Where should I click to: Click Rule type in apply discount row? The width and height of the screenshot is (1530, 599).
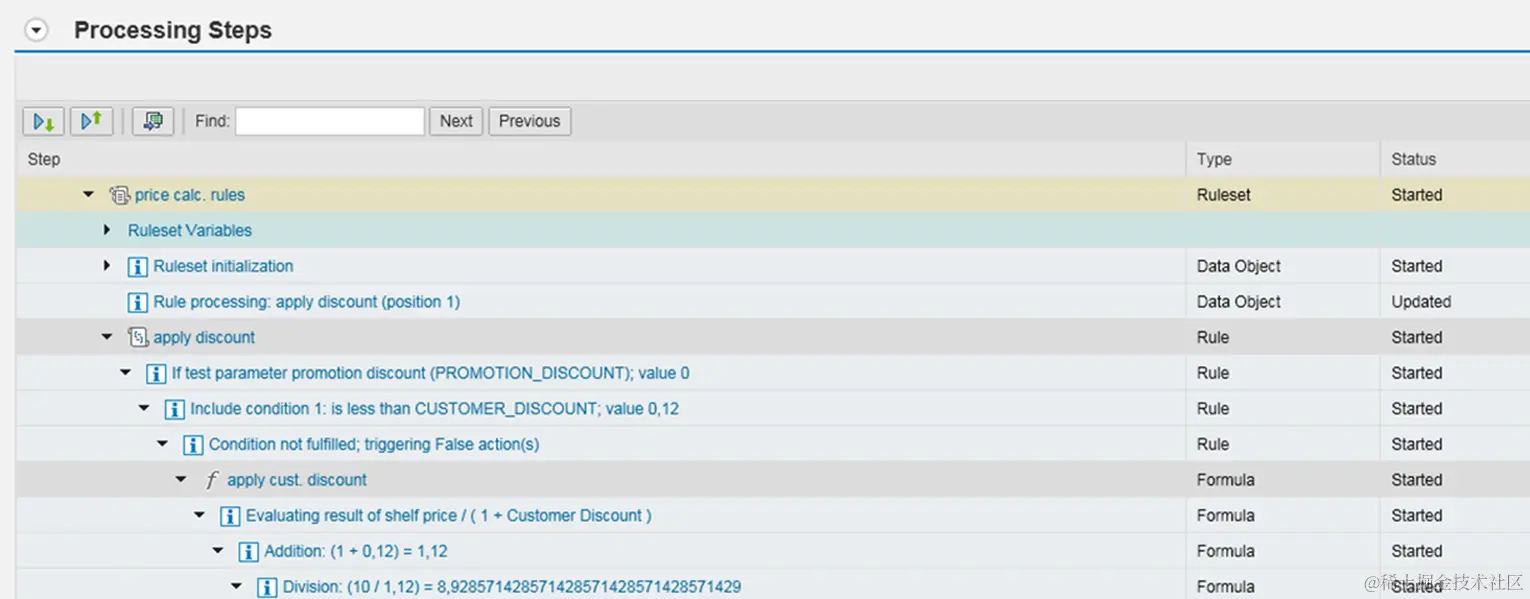[1213, 337]
